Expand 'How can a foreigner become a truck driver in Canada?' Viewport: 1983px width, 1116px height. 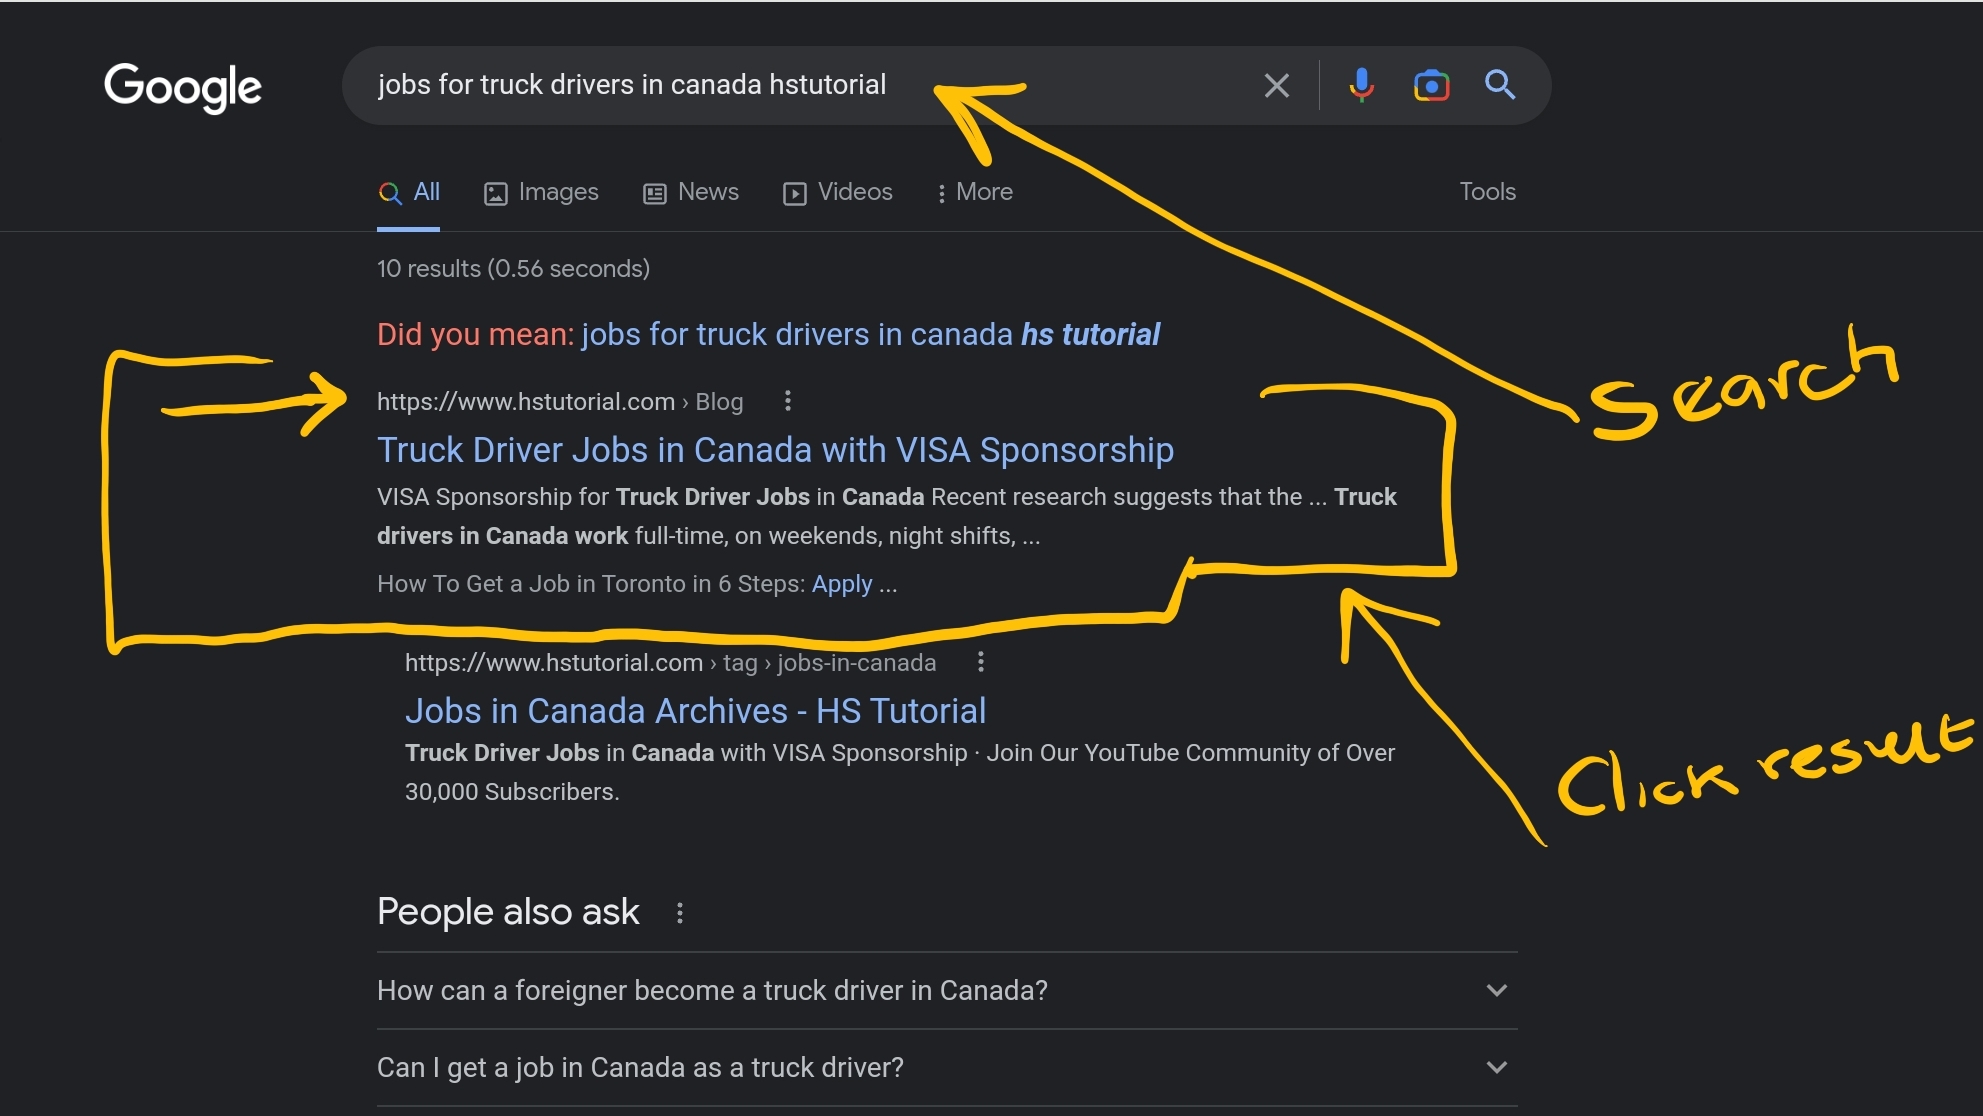1497,990
